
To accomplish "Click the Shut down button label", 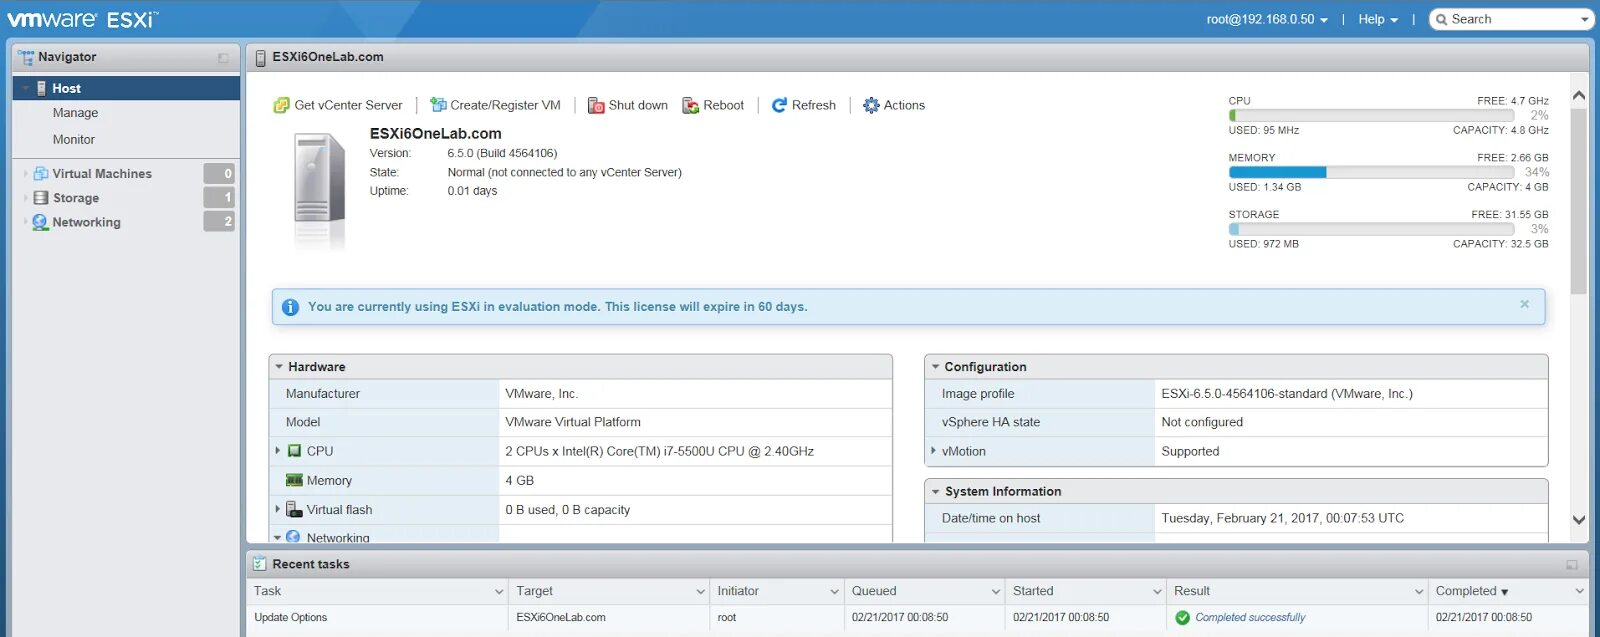I will [638, 105].
